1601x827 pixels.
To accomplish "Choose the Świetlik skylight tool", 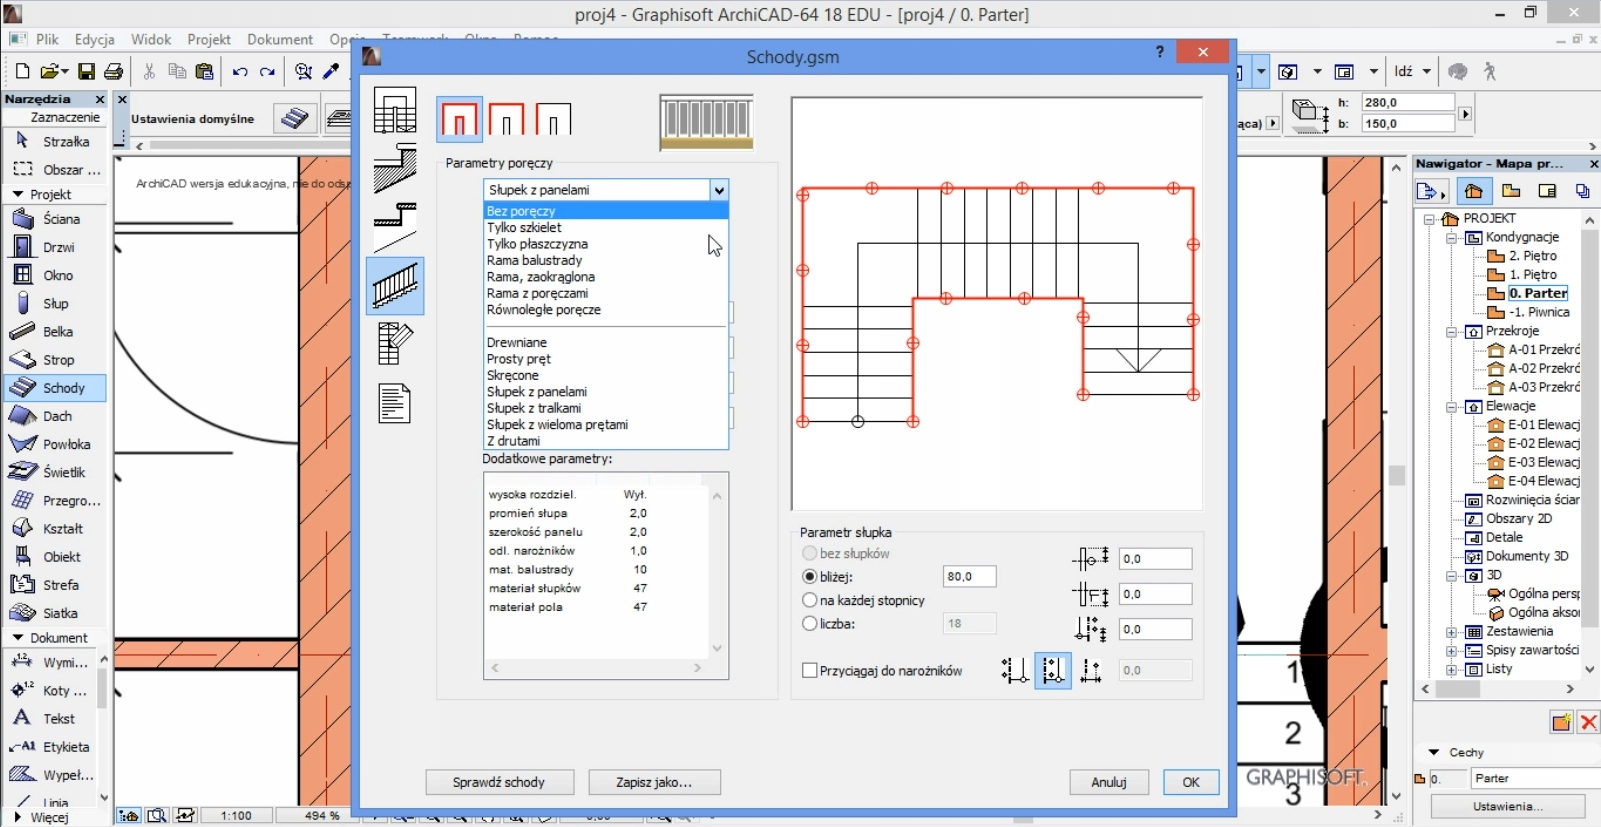I will pyautogui.click(x=55, y=472).
